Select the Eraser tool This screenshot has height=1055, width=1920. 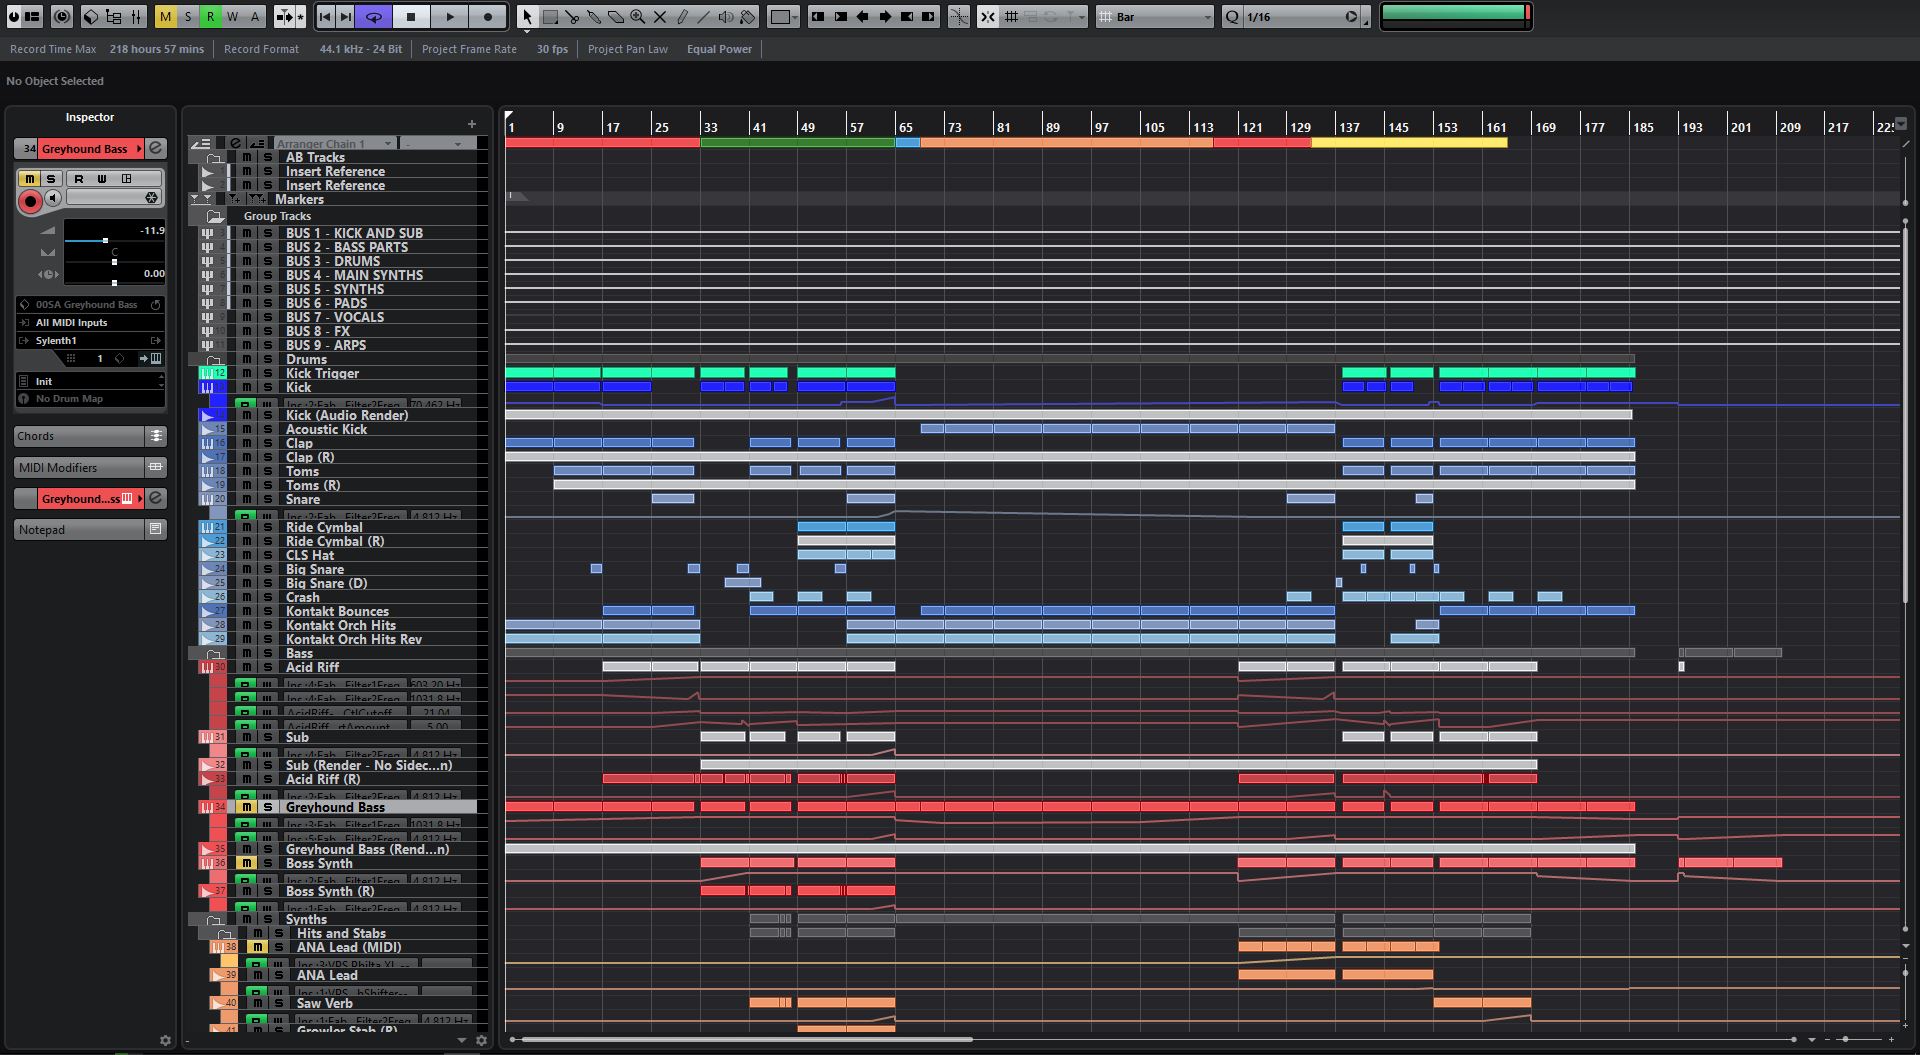tap(616, 17)
